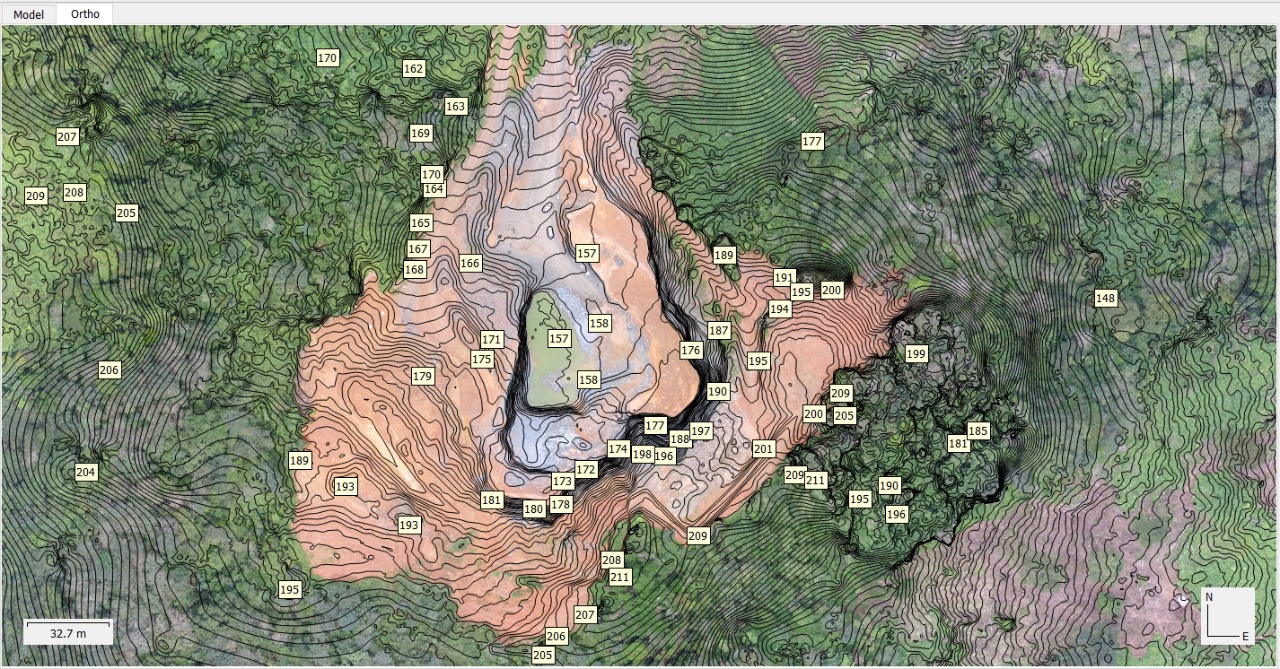Select the 174 contour label

click(x=618, y=449)
